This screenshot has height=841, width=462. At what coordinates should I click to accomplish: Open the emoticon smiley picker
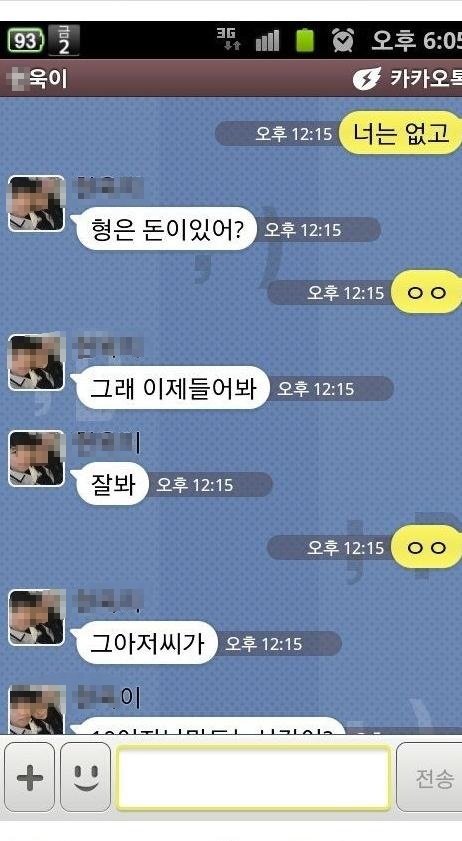point(85,776)
